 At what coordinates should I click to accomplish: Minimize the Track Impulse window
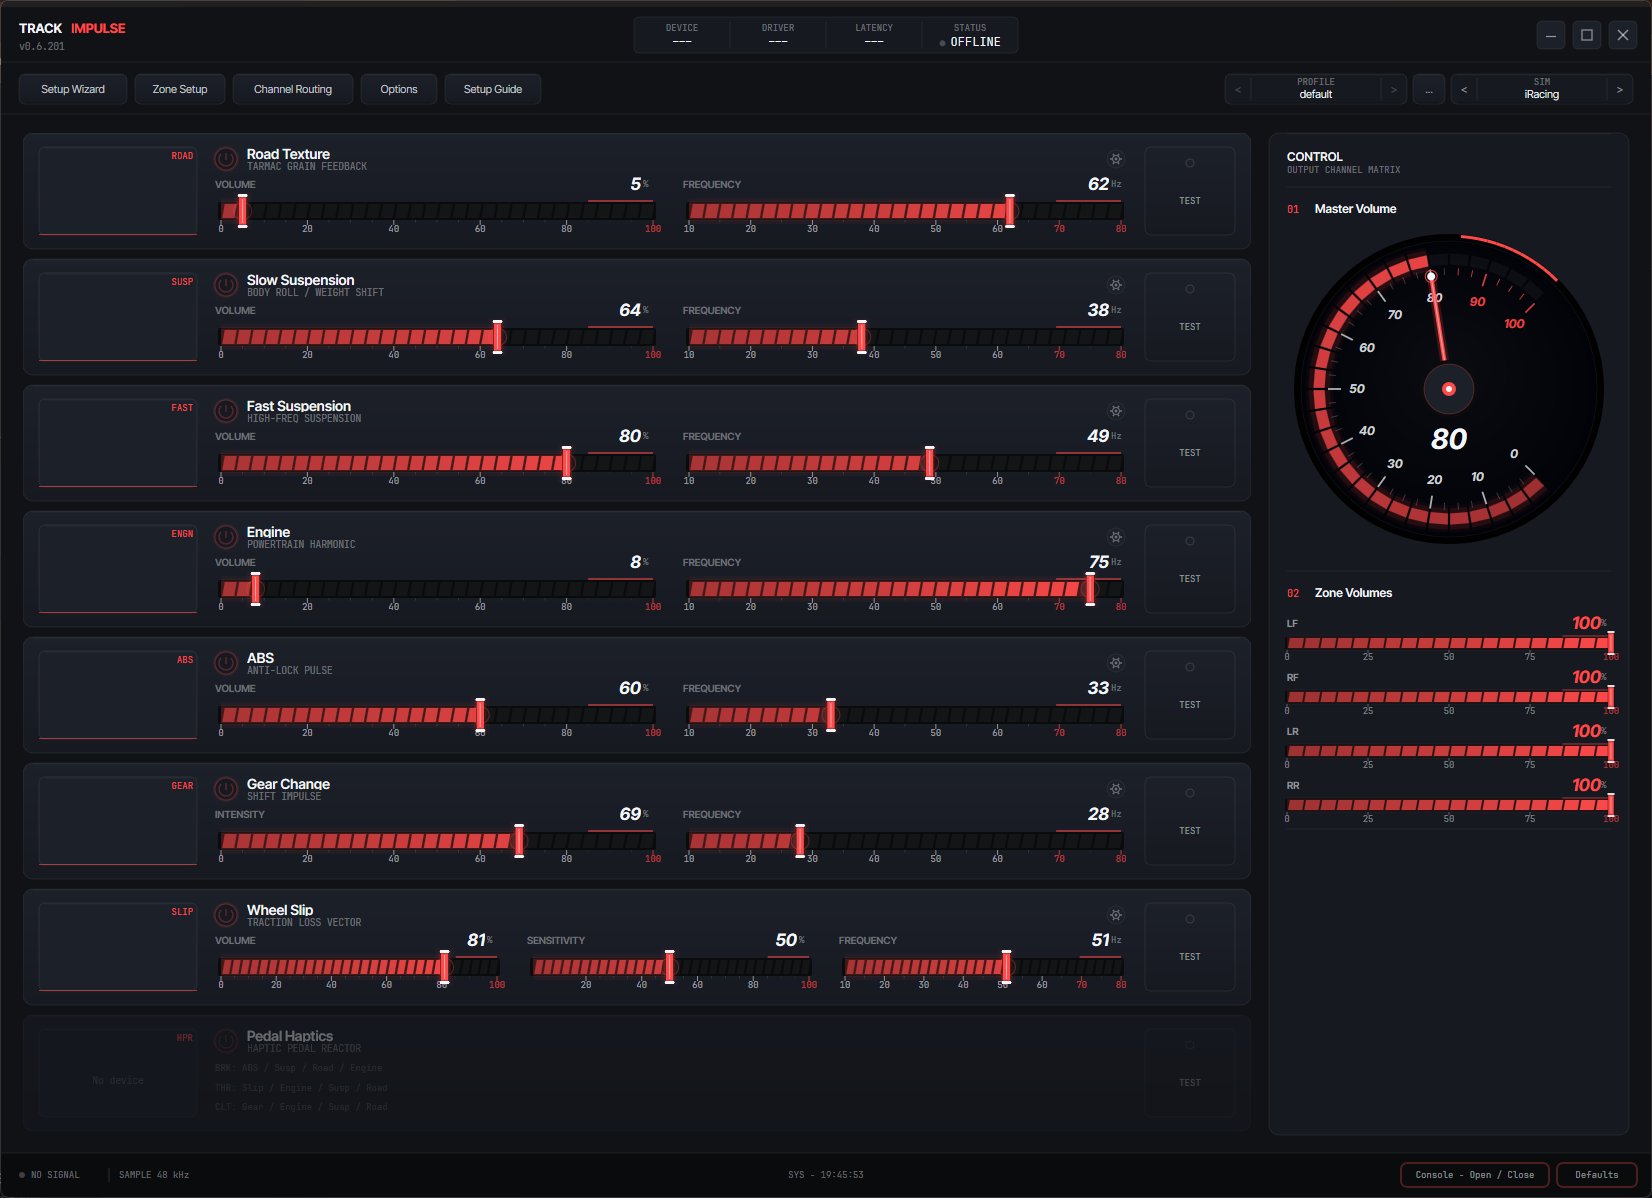tap(1551, 35)
